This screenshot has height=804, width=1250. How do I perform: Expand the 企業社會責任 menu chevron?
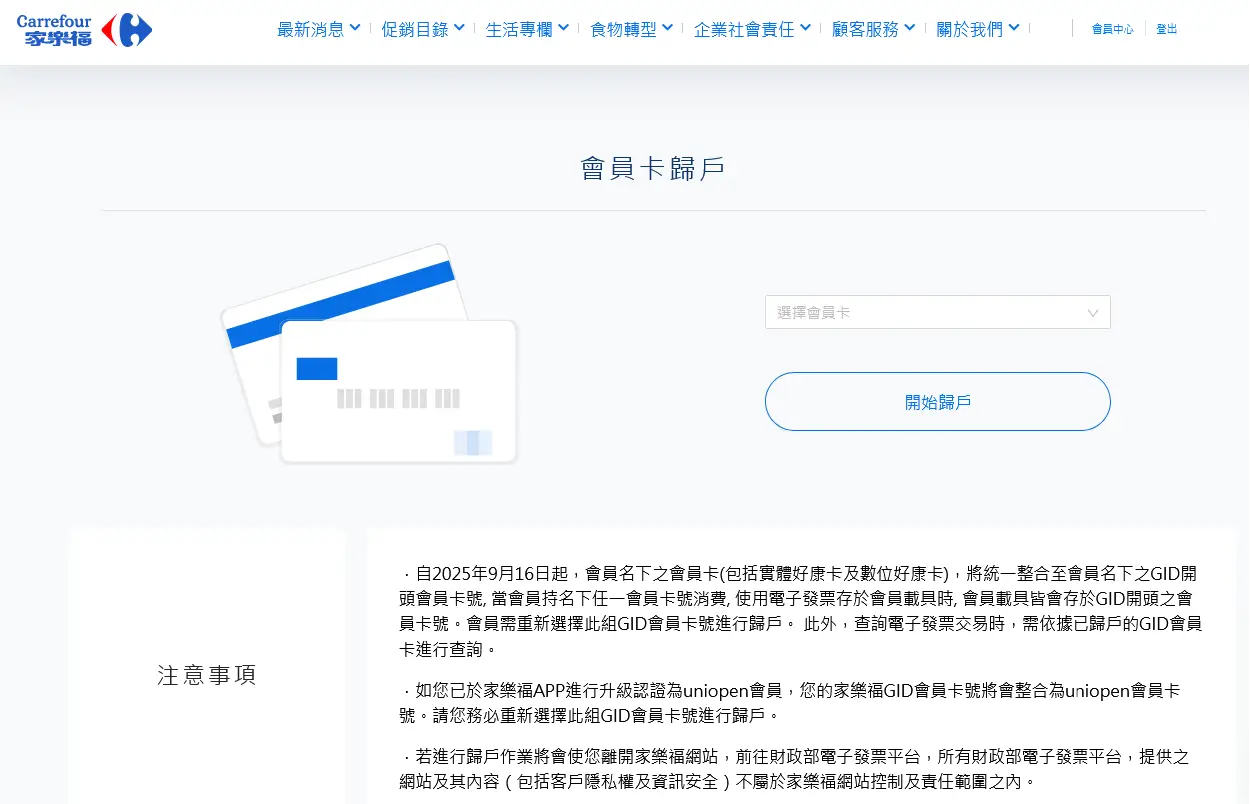point(805,28)
